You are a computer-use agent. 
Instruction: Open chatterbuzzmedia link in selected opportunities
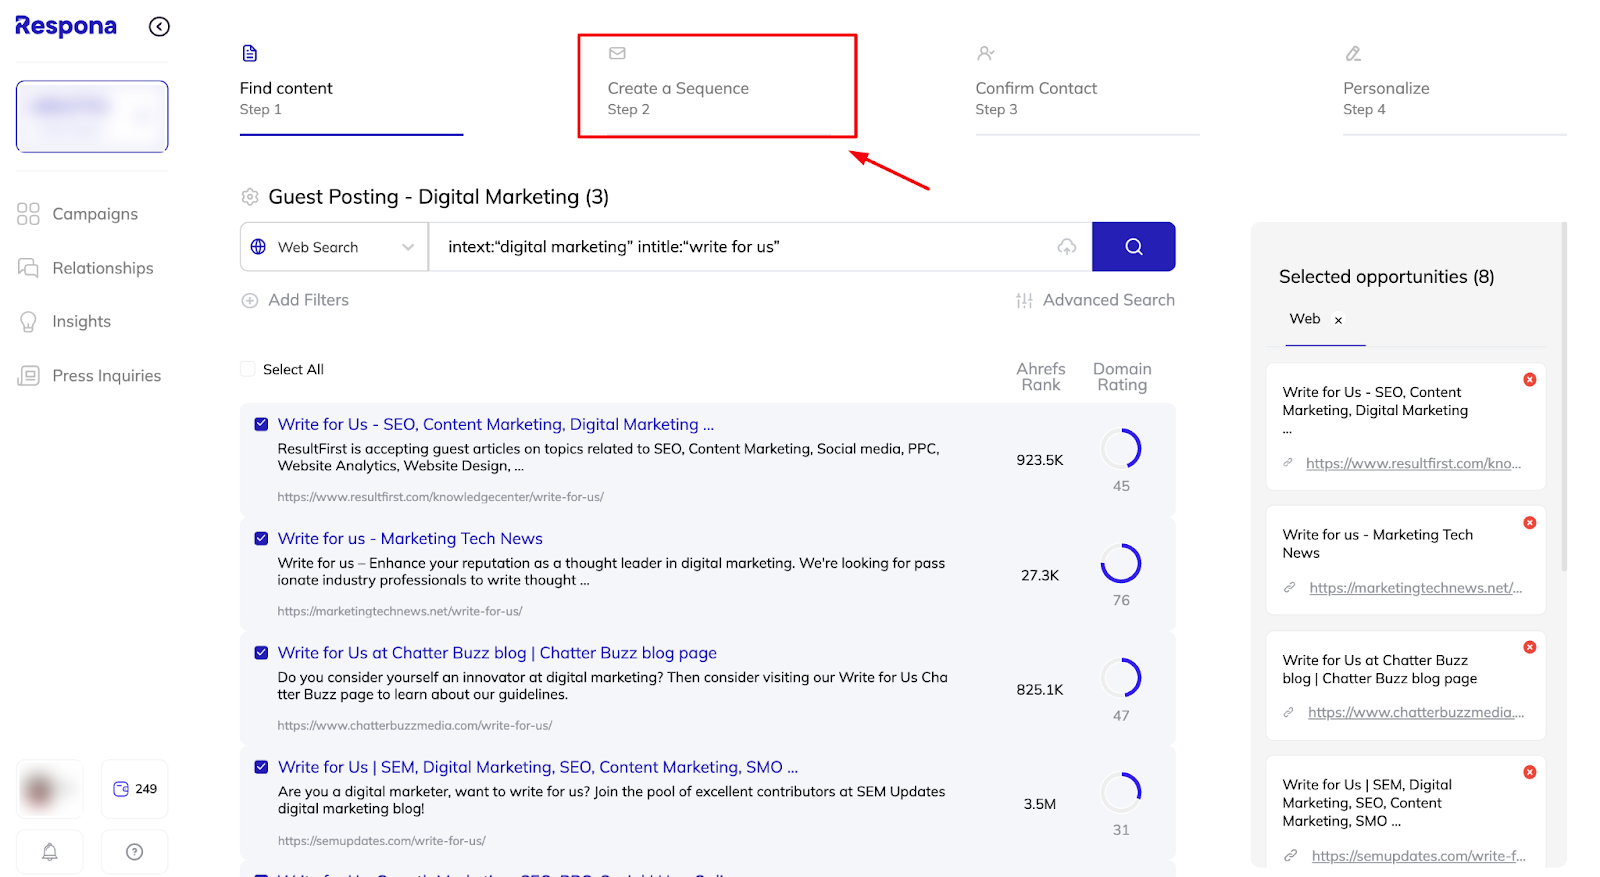pos(1416,713)
